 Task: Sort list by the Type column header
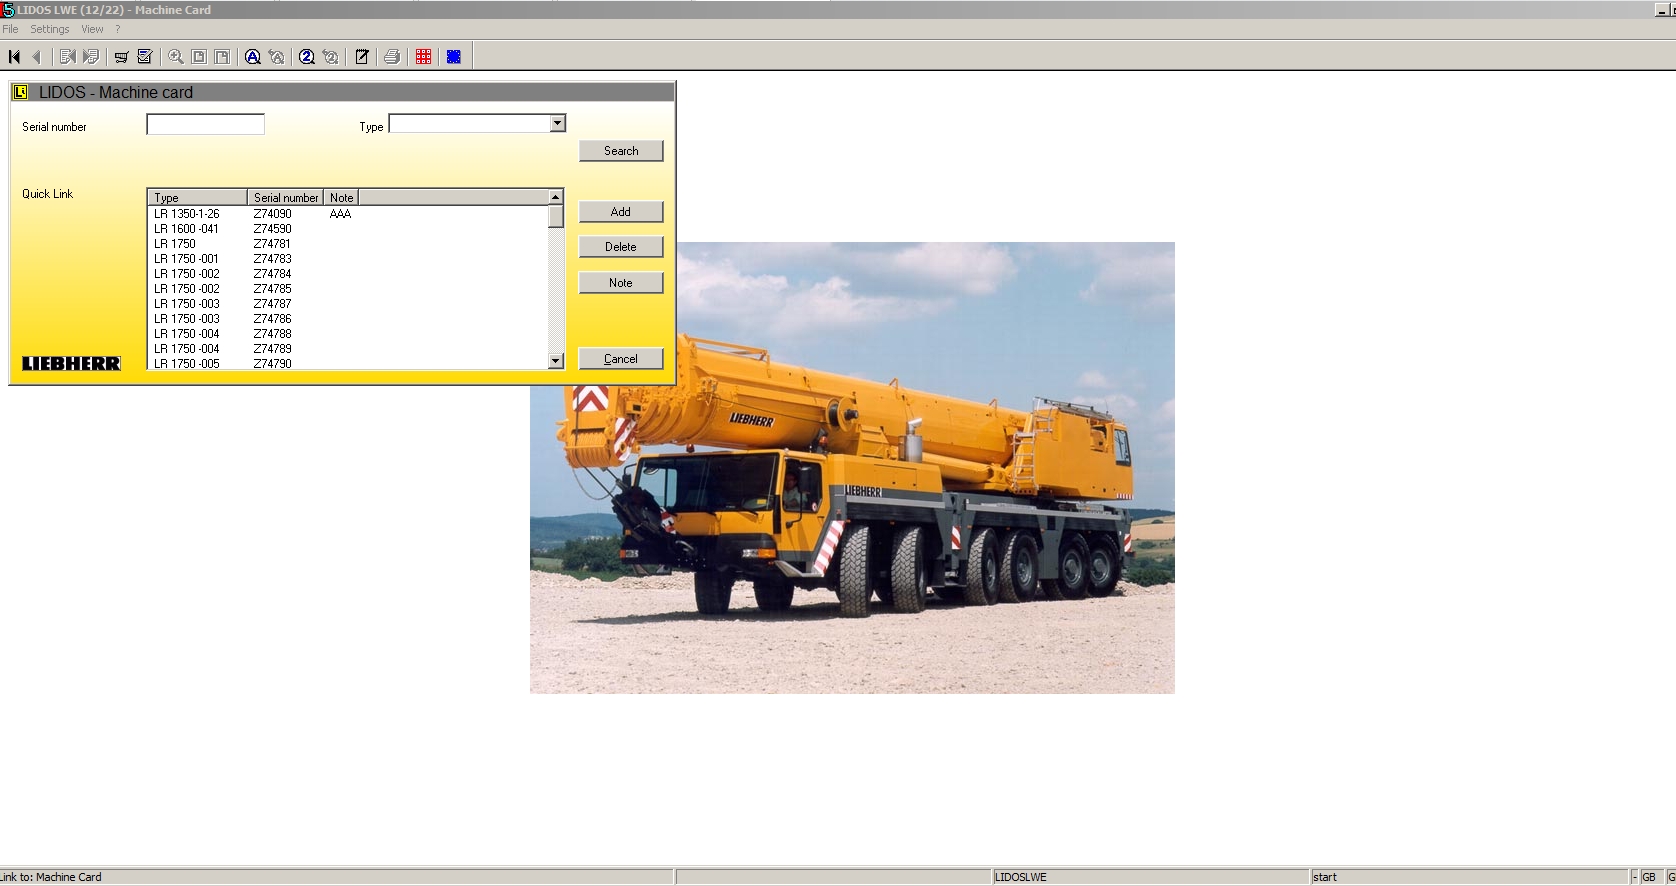198,197
